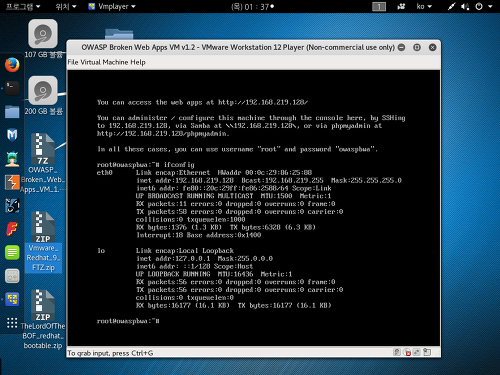Select the Vmware_Redhat_9_FTZ.zip file

click(43, 242)
